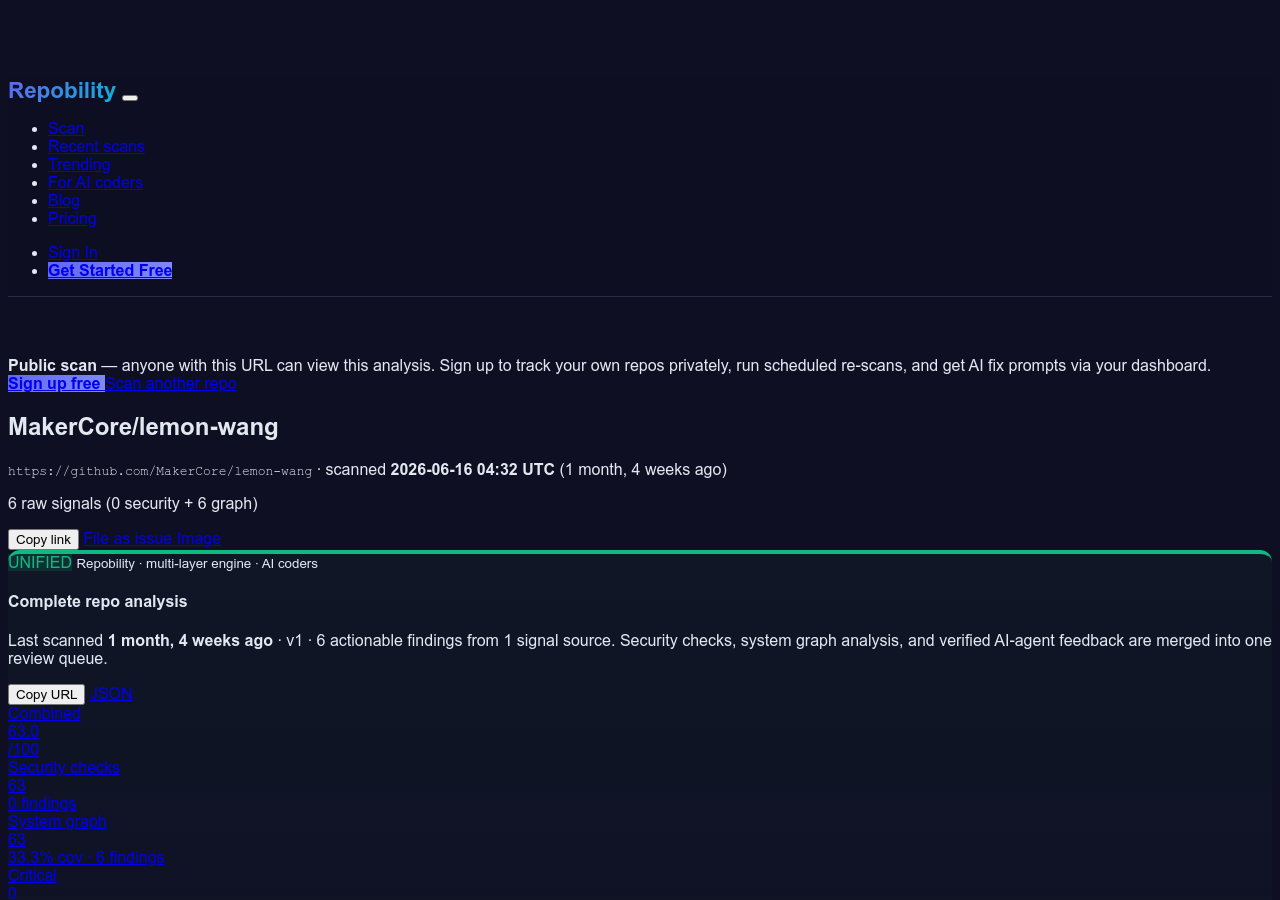Screen dimensions: 1280x900
Task: Click the Copy URL button
Action: [46, 694]
